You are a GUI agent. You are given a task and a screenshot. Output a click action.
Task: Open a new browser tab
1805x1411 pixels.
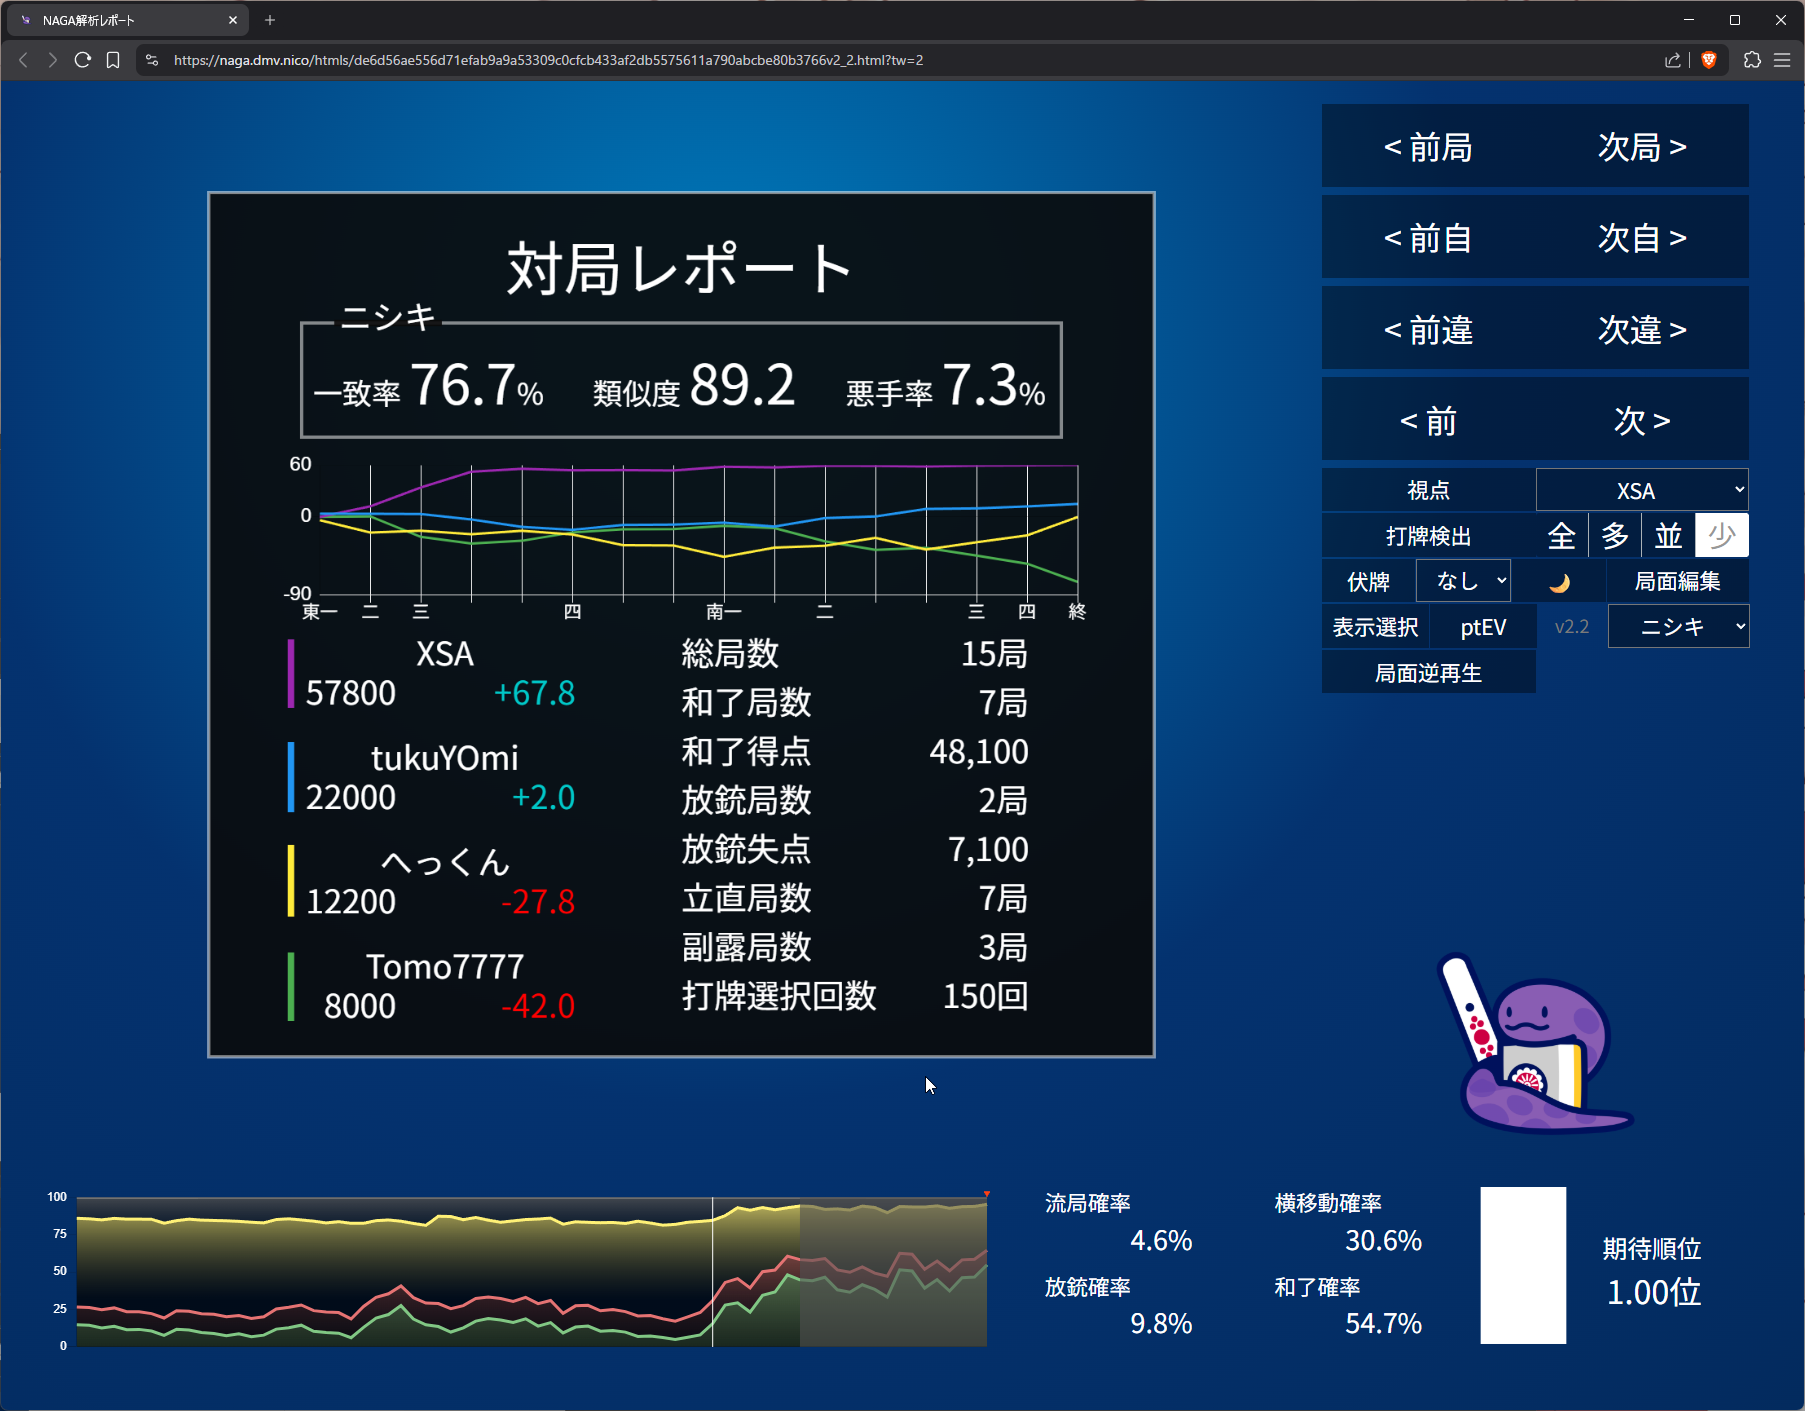[x=270, y=20]
